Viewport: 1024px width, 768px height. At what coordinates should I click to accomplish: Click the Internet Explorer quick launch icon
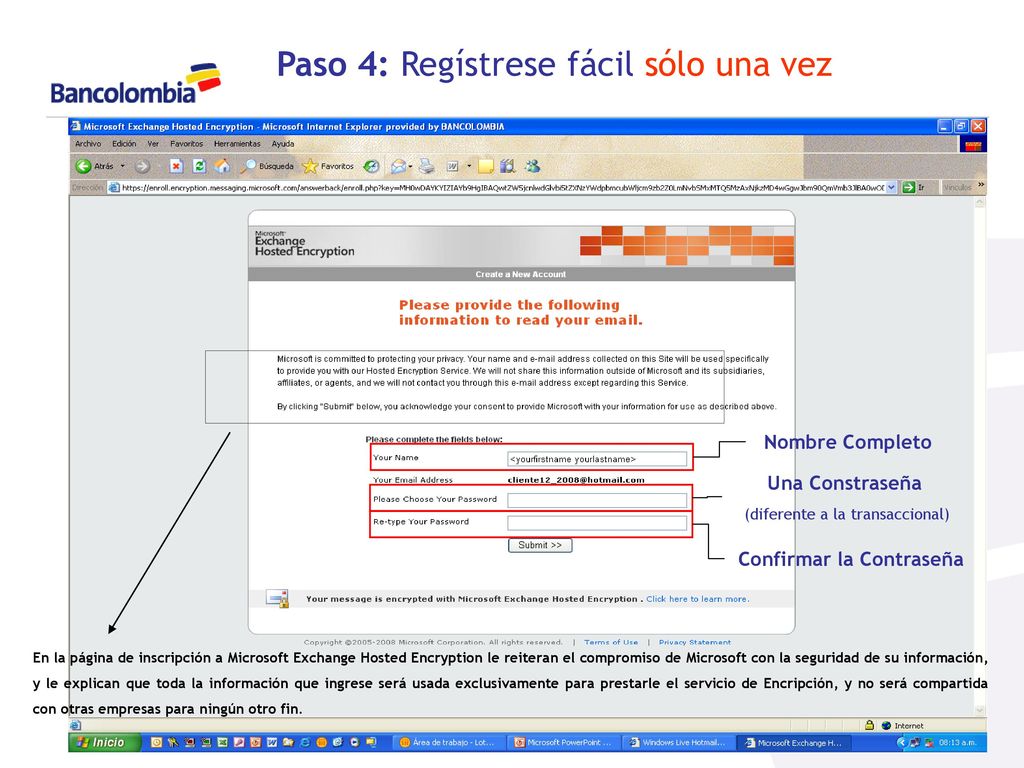(x=304, y=742)
